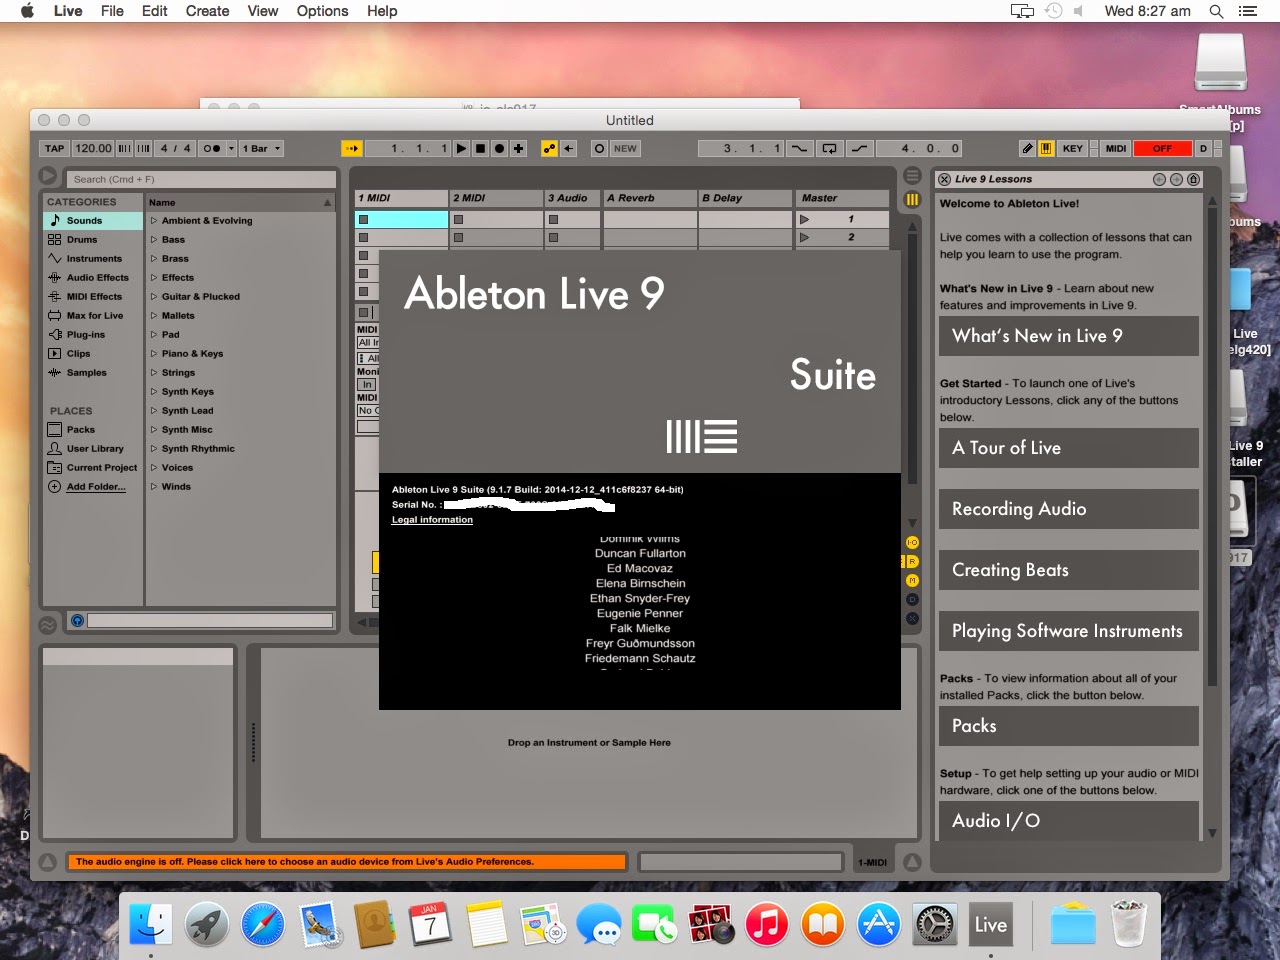
Task: Expand the Guitar & Plucked folder
Action: [x=154, y=296]
